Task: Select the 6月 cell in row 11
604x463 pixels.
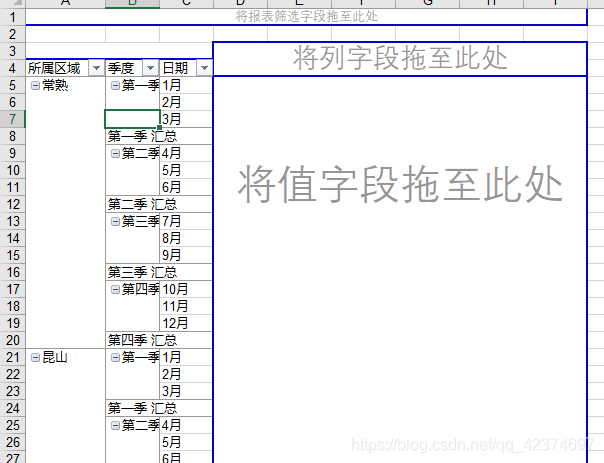Action: pos(186,187)
